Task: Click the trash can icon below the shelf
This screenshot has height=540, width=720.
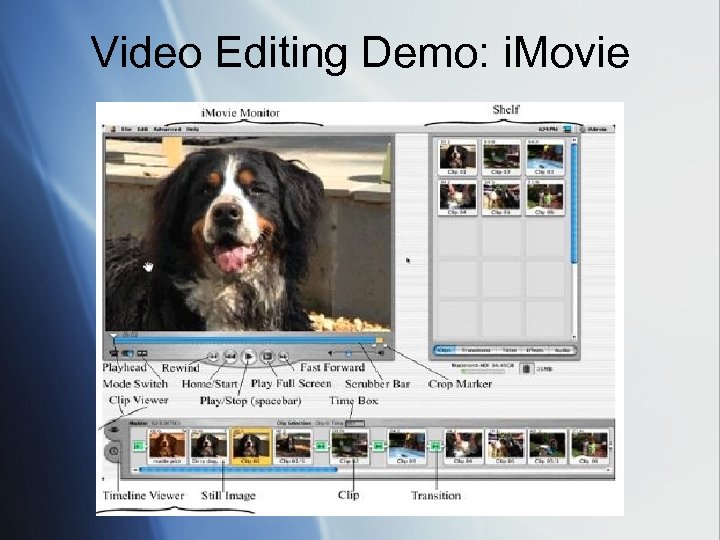Action: 527,369
